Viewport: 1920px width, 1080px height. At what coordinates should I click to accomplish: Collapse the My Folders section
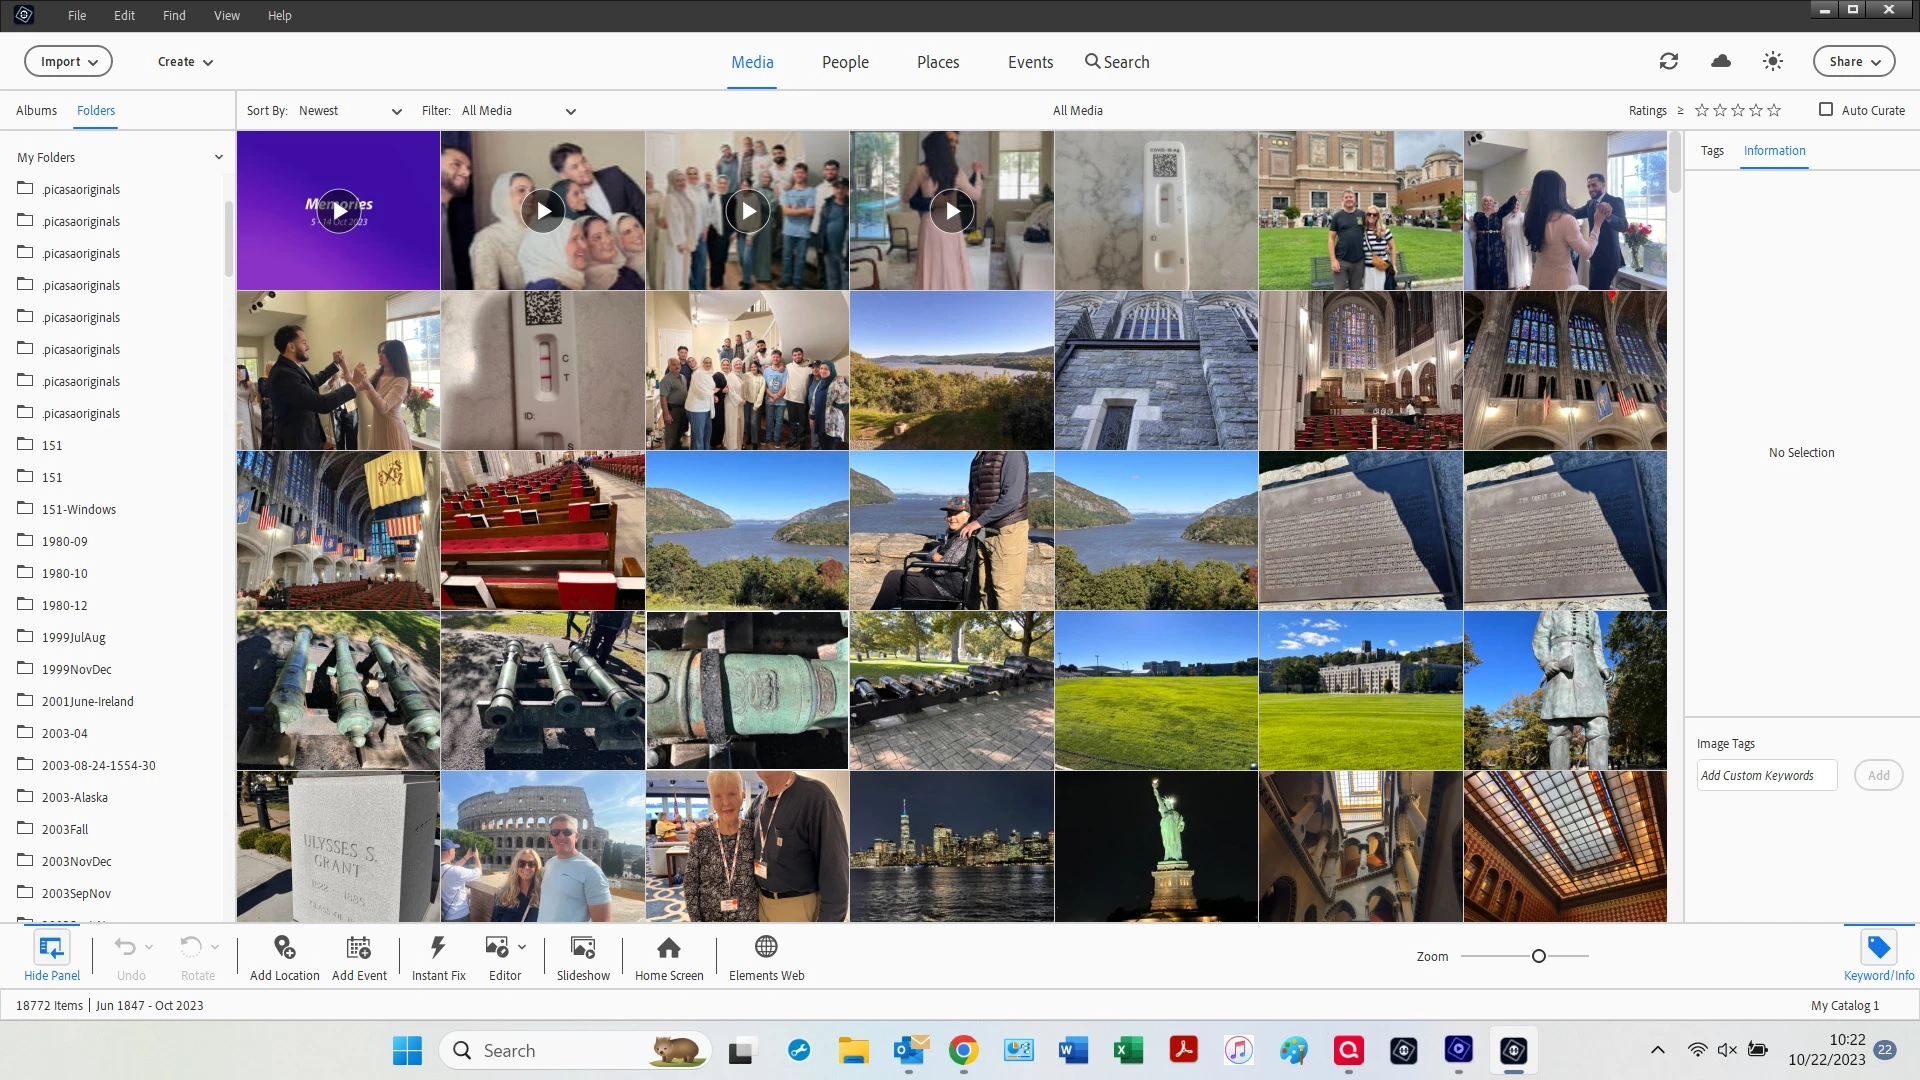219,157
